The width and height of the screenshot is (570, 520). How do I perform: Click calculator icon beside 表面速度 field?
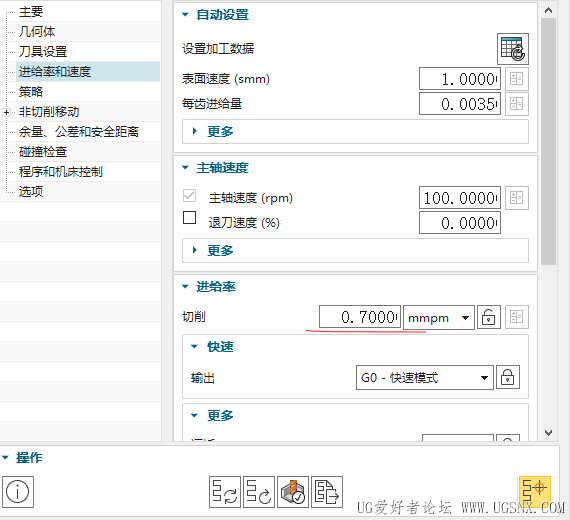tap(517, 79)
